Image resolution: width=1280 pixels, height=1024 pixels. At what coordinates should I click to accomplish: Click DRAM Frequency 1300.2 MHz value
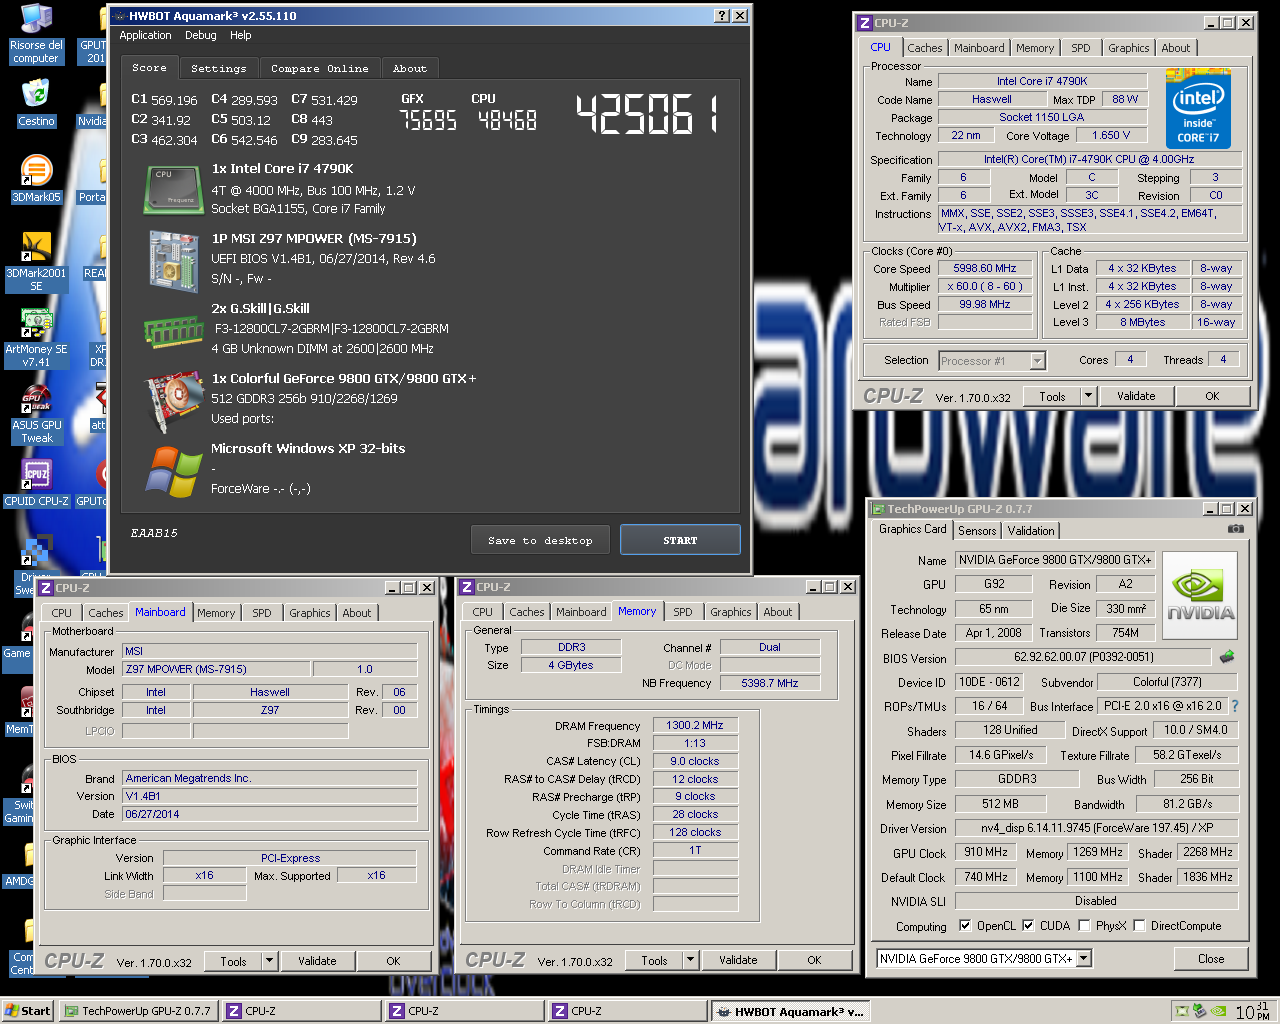[x=695, y=725]
